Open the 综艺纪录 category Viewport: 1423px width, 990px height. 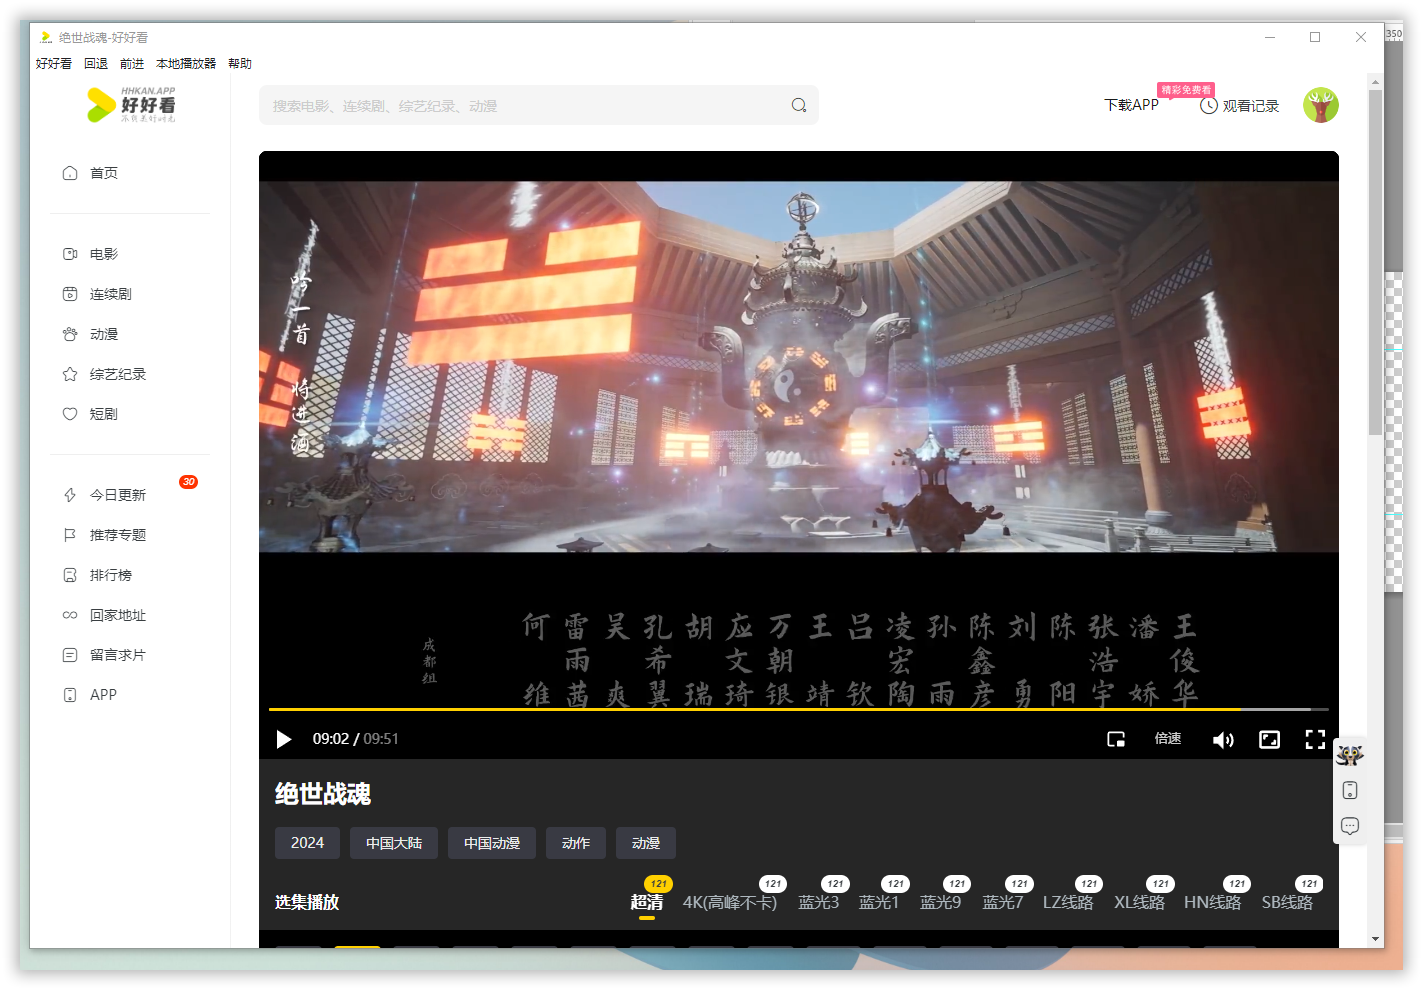point(118,374)
